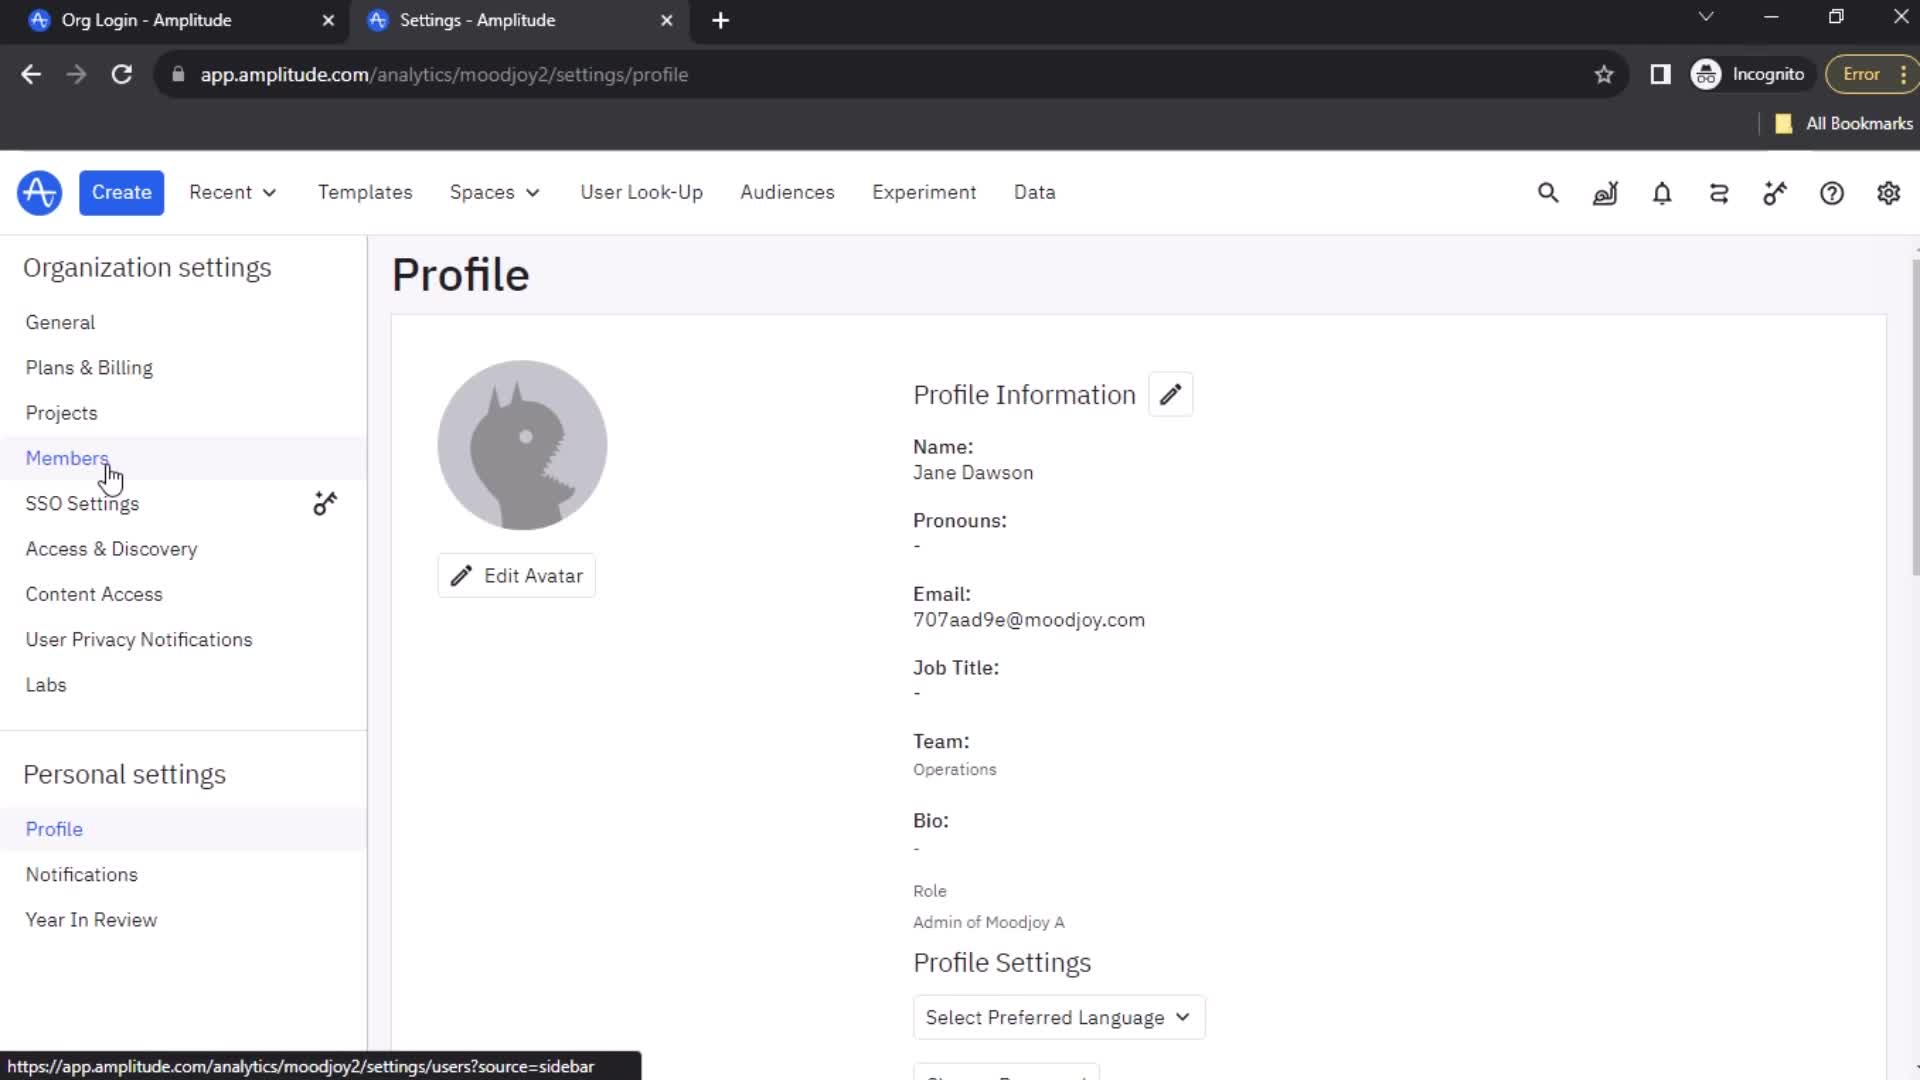Select Profile in Personal settings
This screenshot has height=1080, width=1920.
click(184, 829)
